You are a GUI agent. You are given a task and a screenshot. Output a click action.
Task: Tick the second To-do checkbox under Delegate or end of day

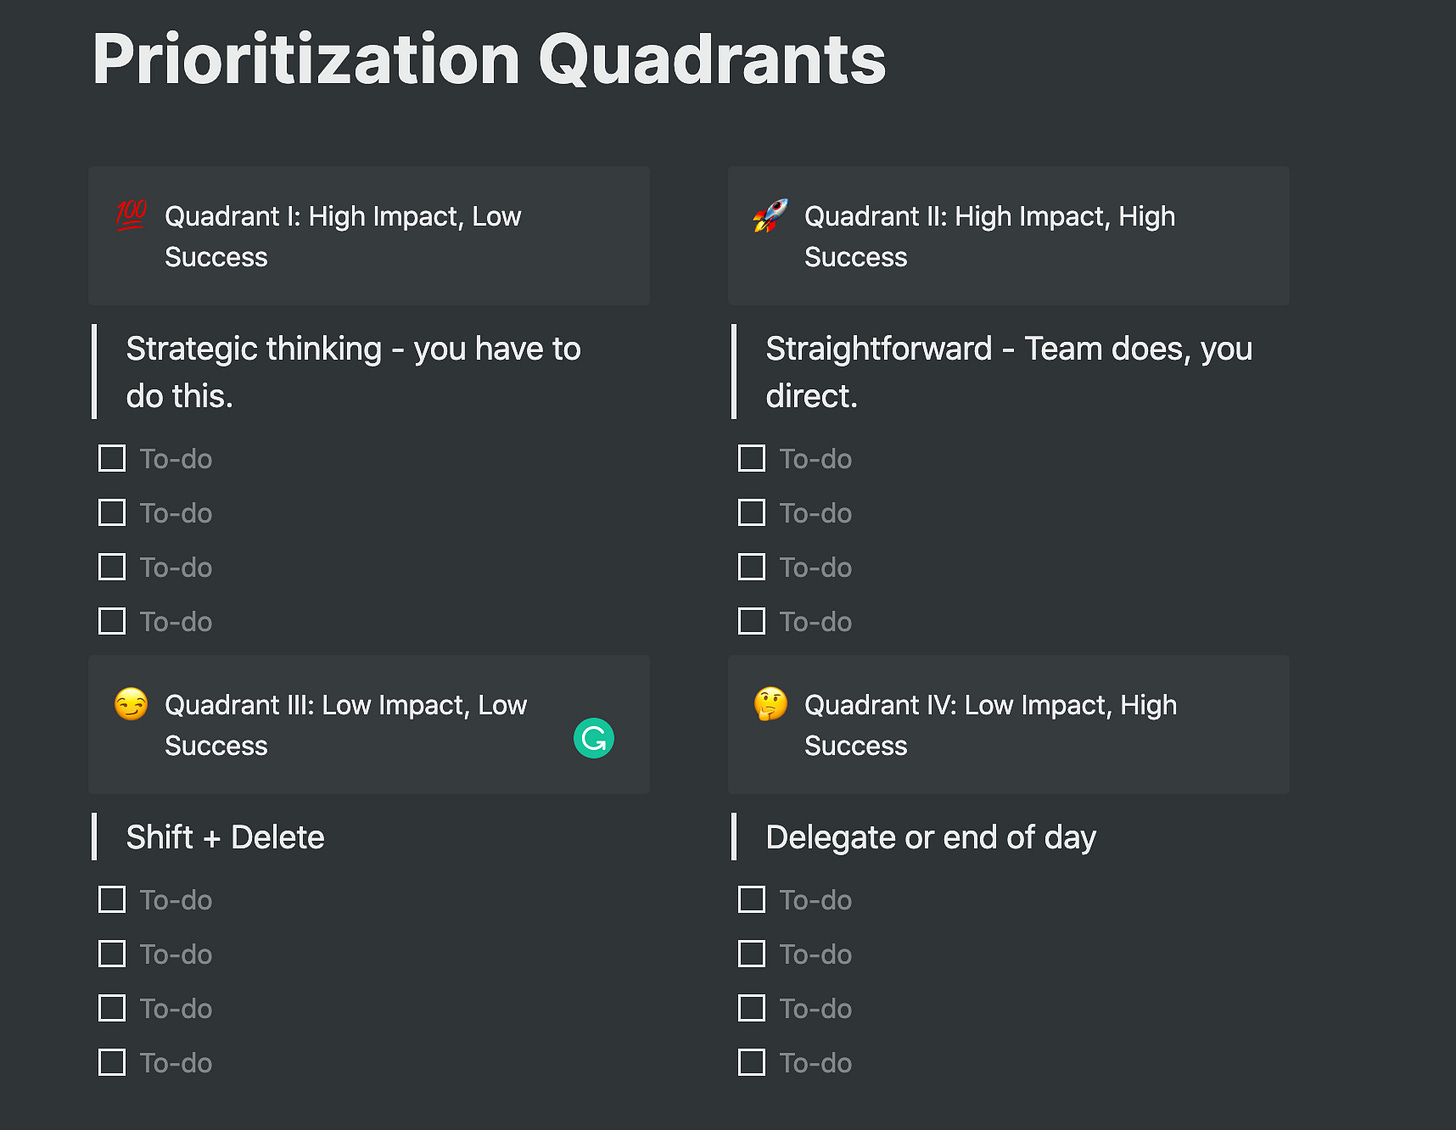pos(751,954)
